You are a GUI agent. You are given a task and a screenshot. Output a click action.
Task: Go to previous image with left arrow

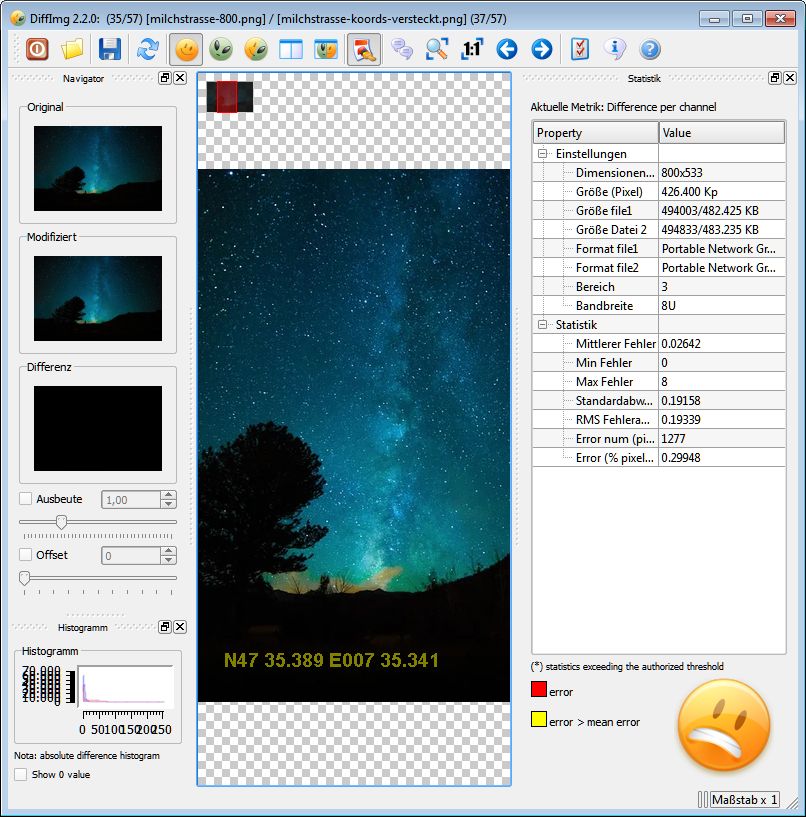(507, 49)
